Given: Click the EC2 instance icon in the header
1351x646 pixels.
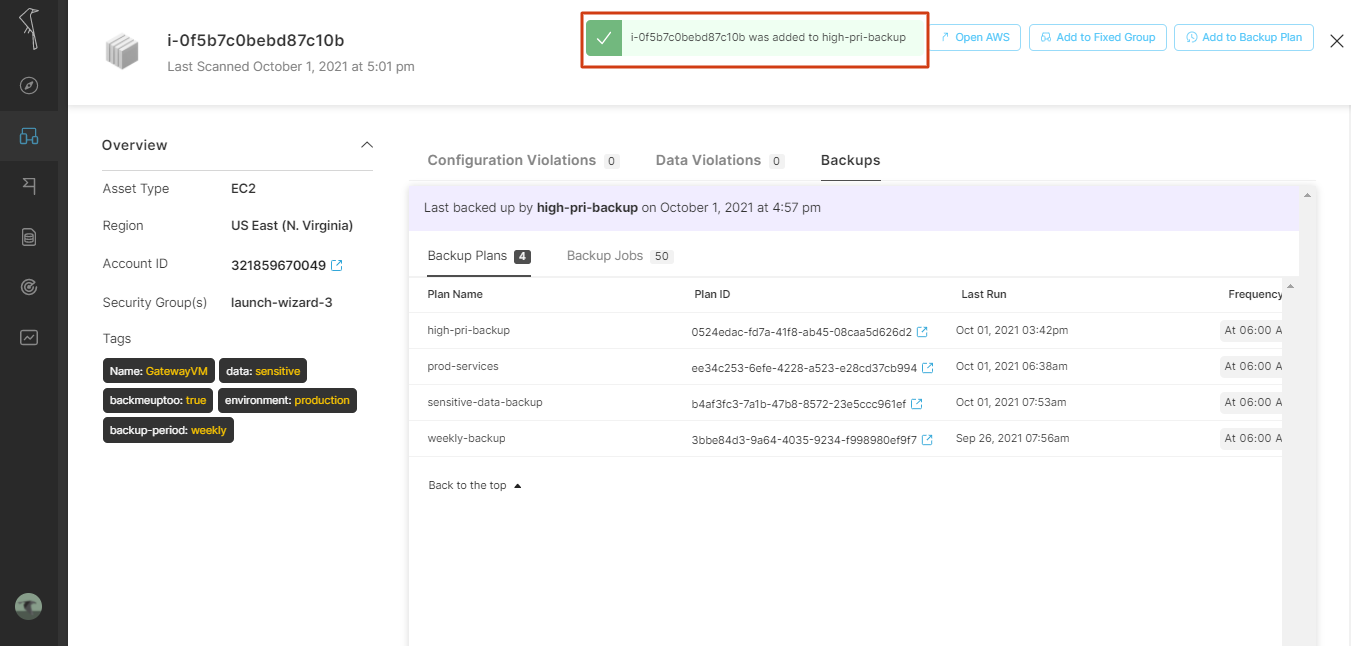Looking at the screenshot, I should click(x=122, y=52).
